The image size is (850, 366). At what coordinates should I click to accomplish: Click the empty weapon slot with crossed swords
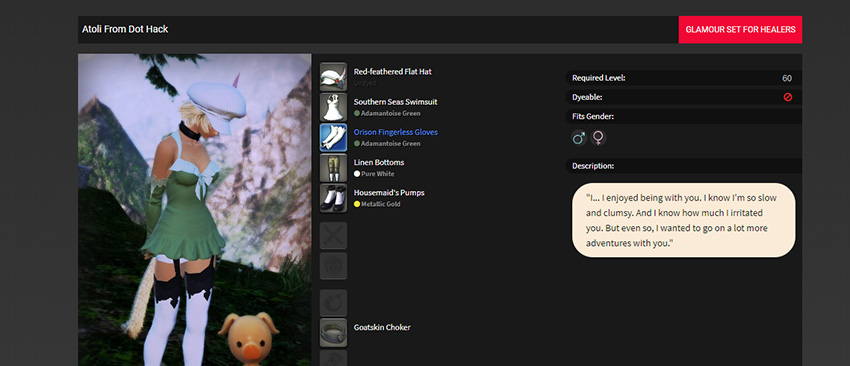pos(333,235)
